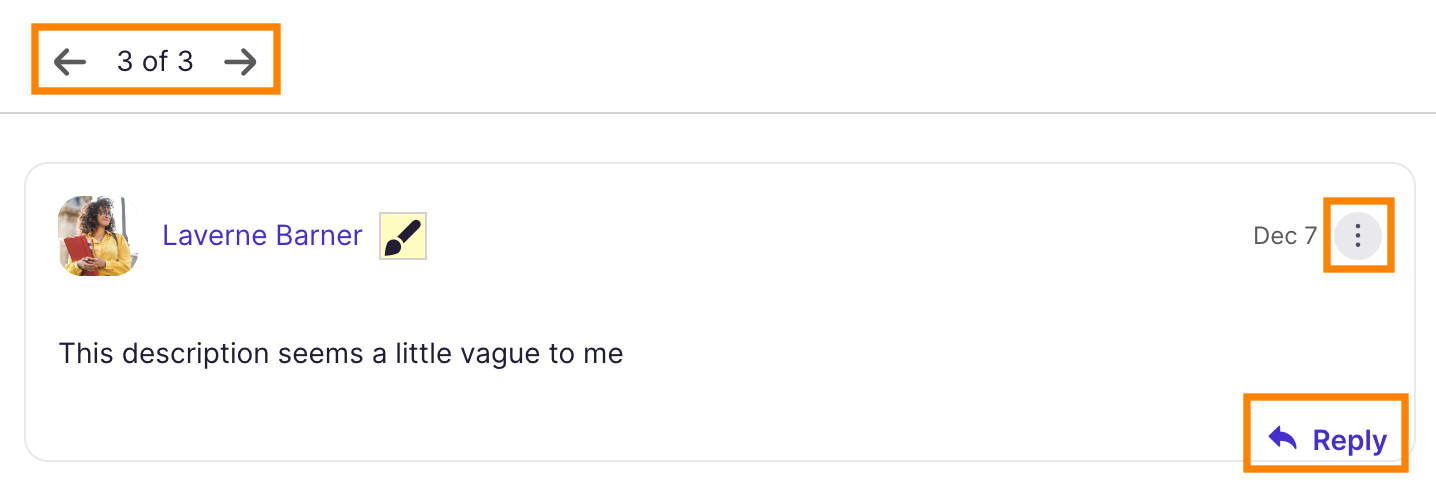The width and height of the screenshot is (1436, 484).
Task: Open Laverne Barner's profile picture
Action: pos(98,236)
